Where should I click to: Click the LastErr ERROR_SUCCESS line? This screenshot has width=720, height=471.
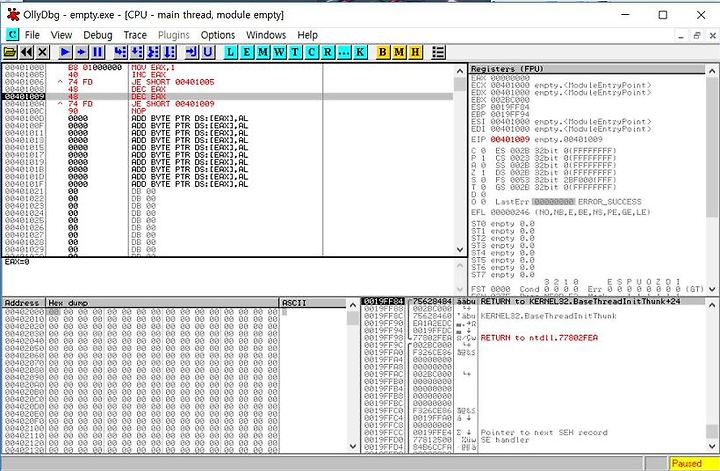[x=568, y=202]
